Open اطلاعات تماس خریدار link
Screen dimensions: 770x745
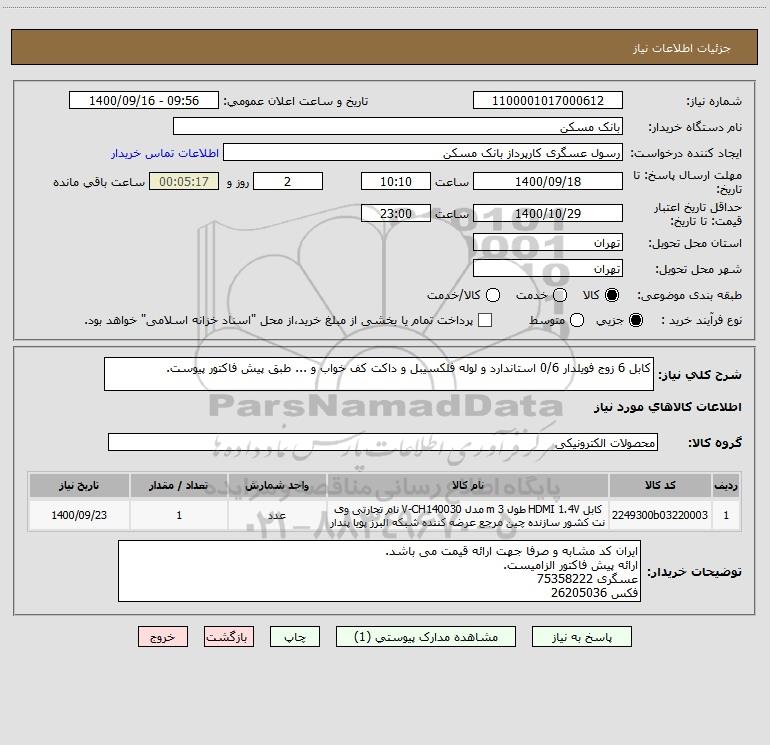tap(165, 153)
